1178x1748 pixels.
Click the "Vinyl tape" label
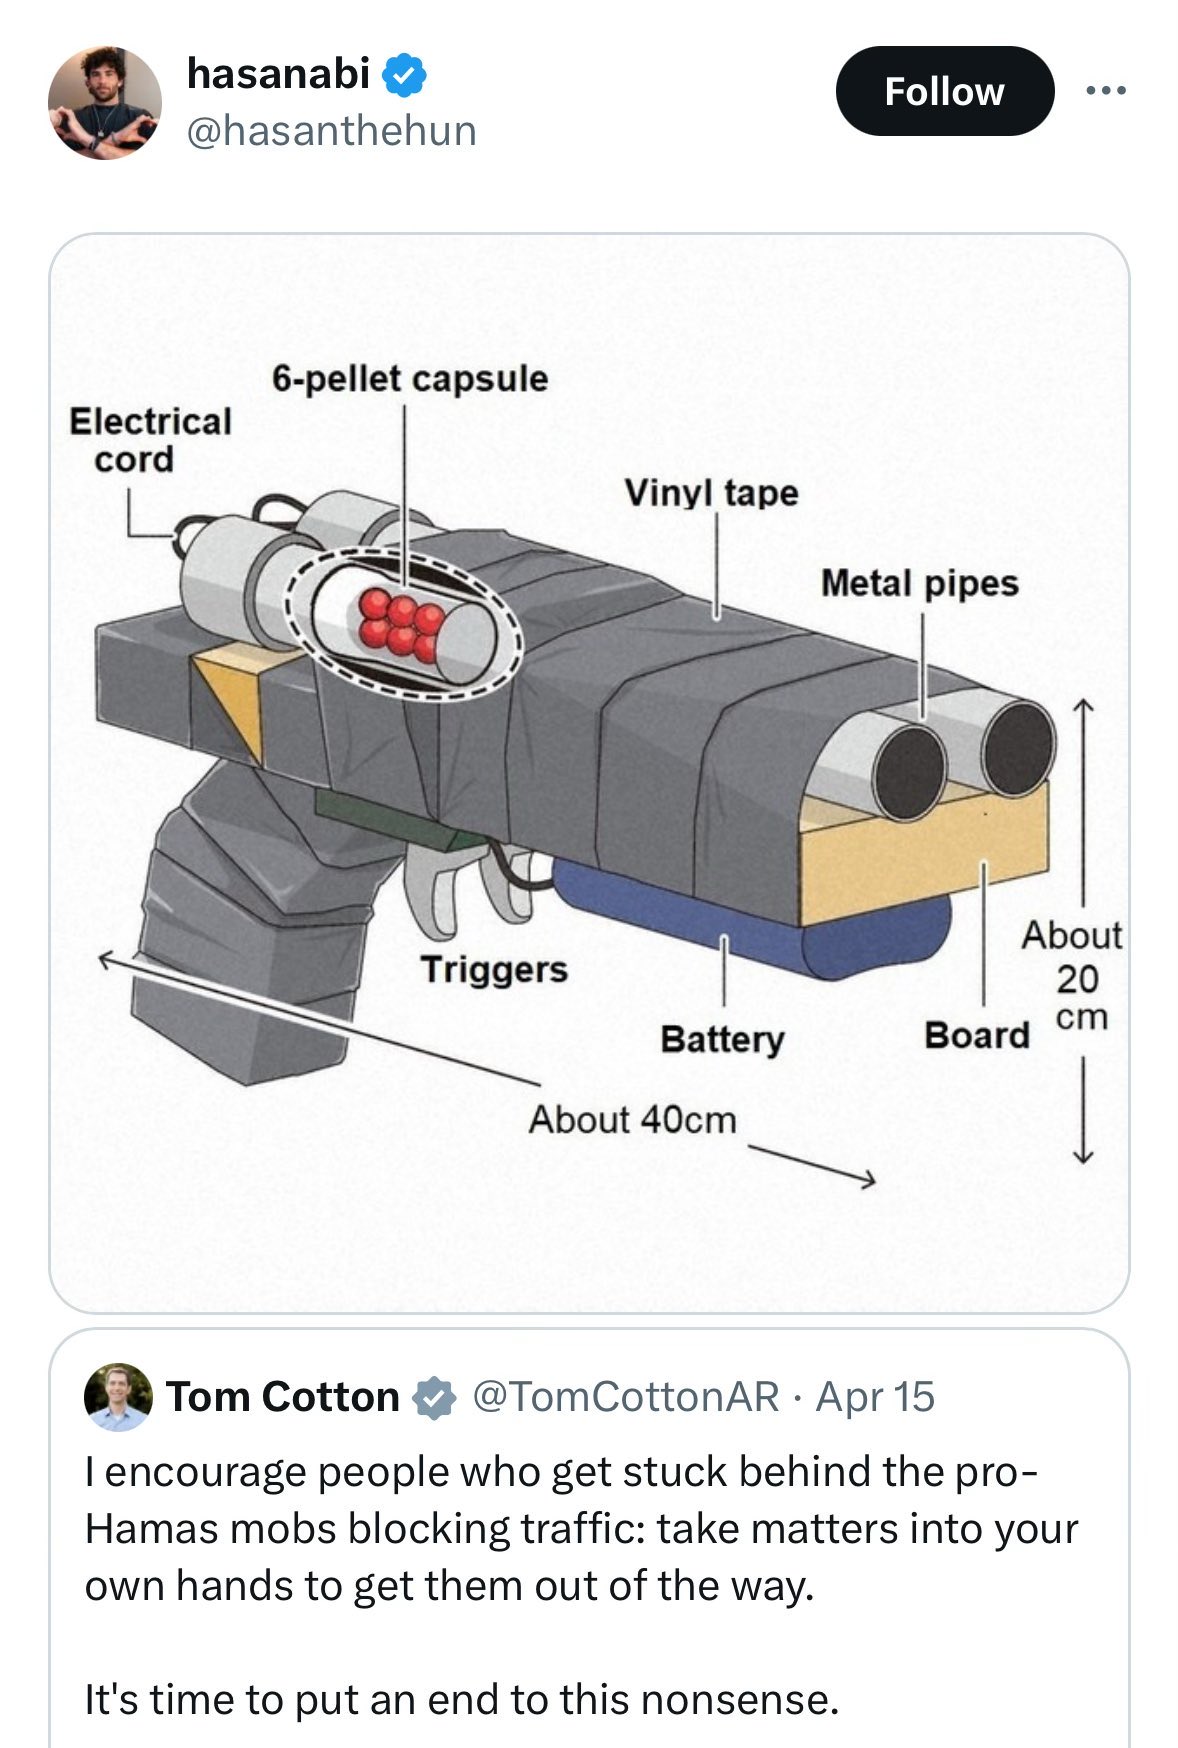point(711,492)
